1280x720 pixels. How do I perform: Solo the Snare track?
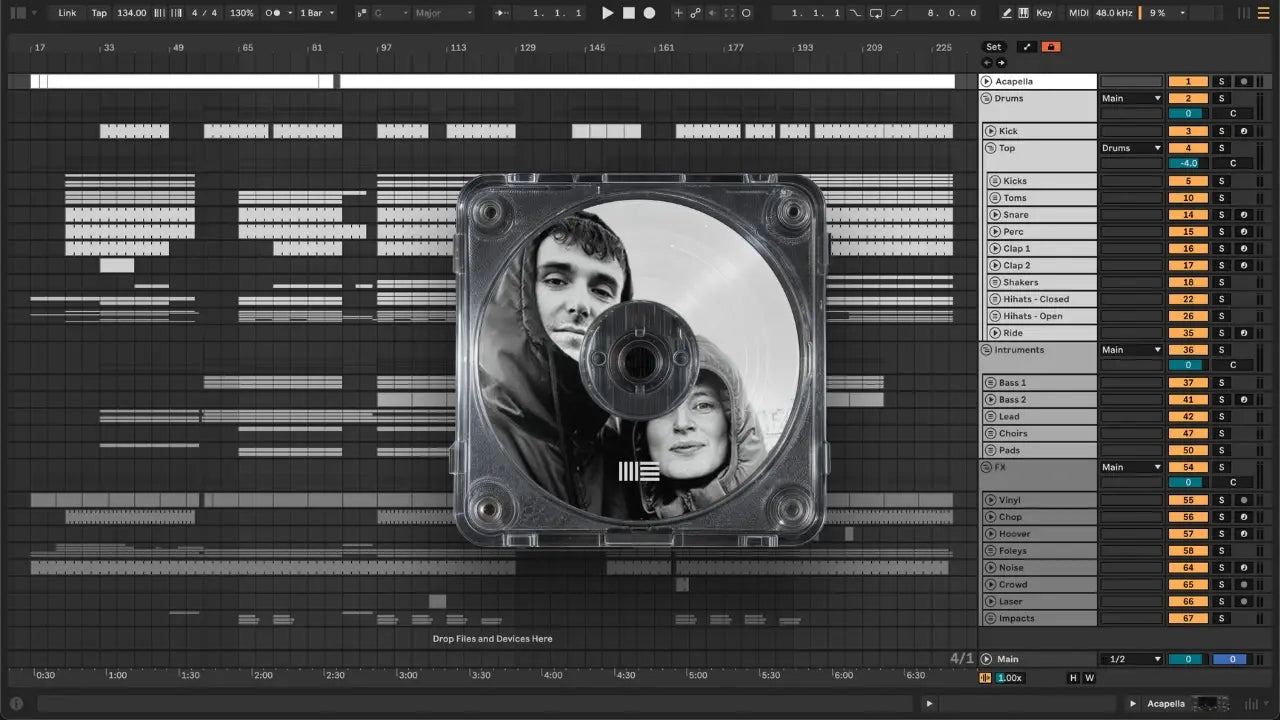pos(1221,215)
